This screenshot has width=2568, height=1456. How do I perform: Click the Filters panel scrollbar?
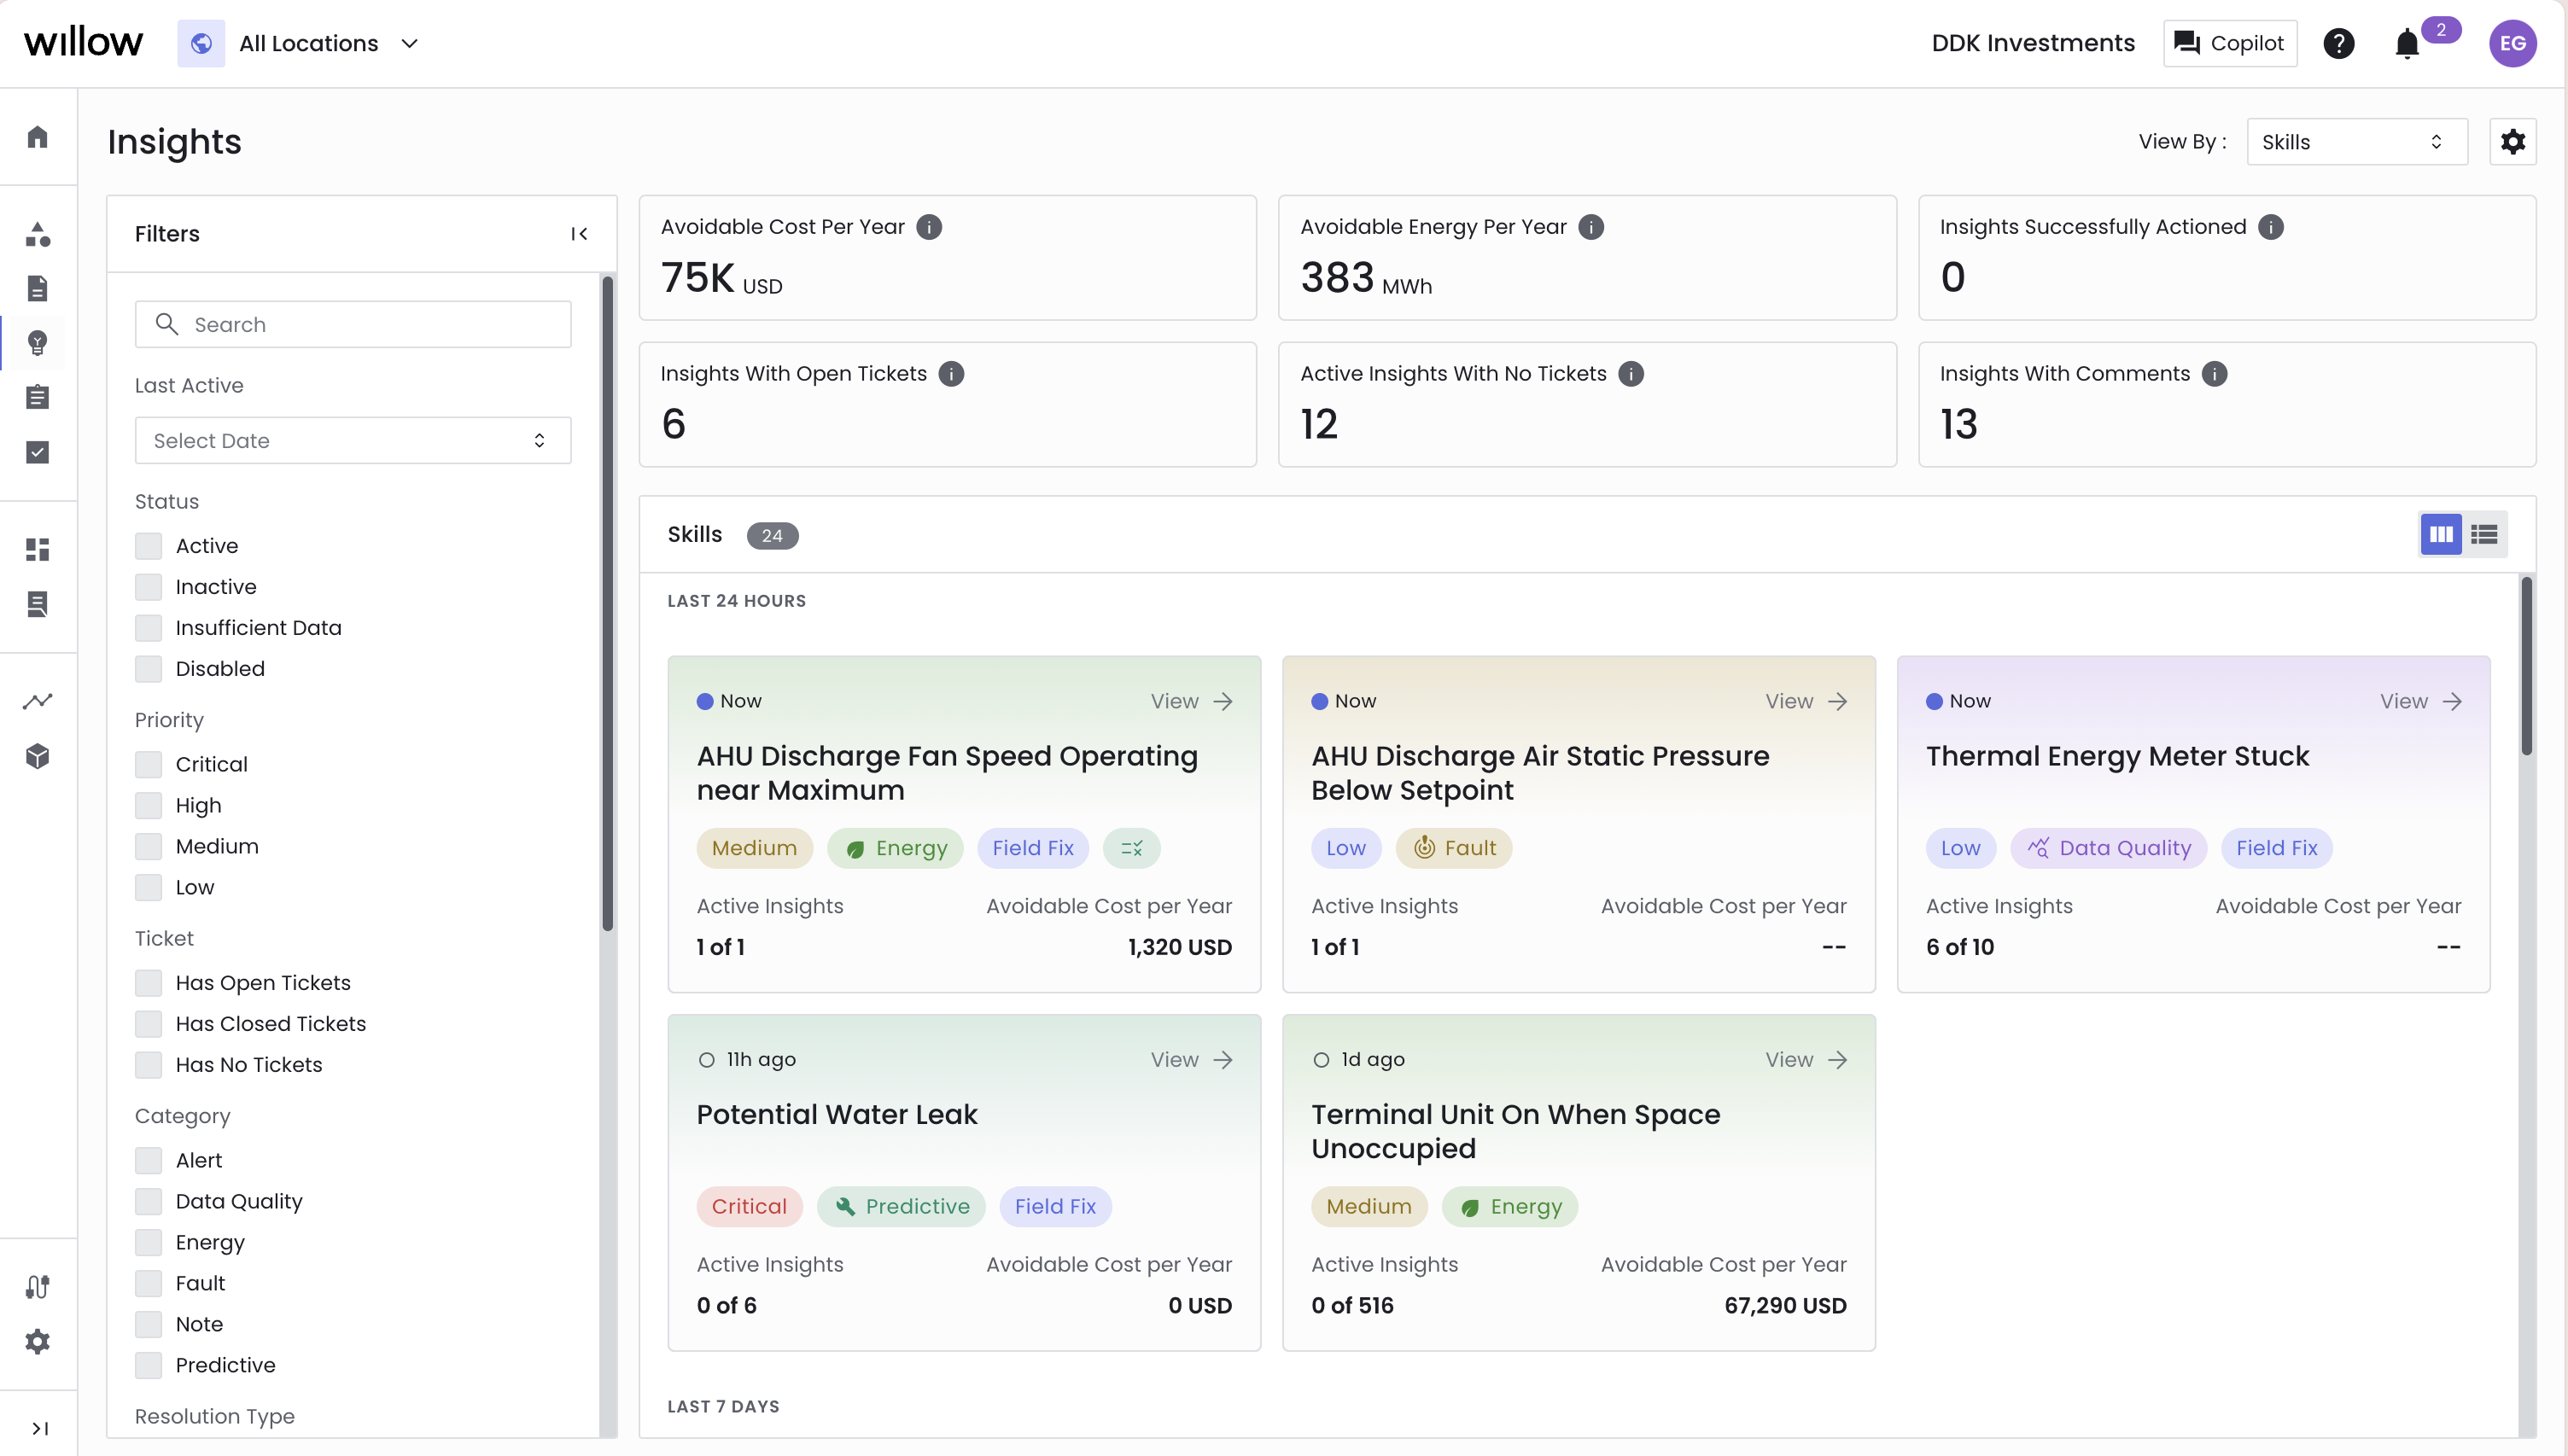(607, 603)
